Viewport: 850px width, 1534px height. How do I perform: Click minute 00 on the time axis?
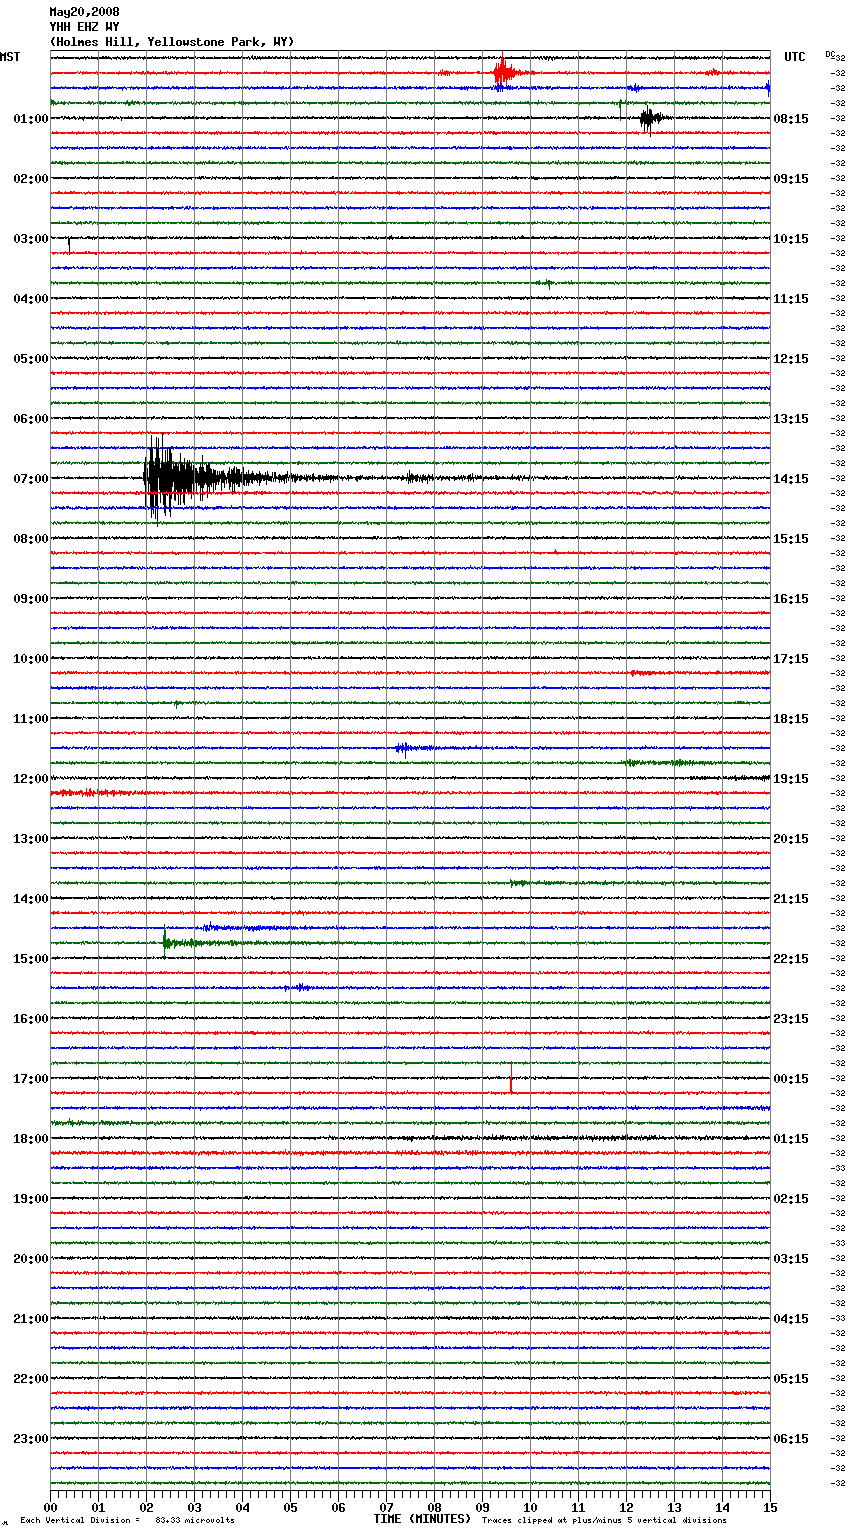[51, 1507]
